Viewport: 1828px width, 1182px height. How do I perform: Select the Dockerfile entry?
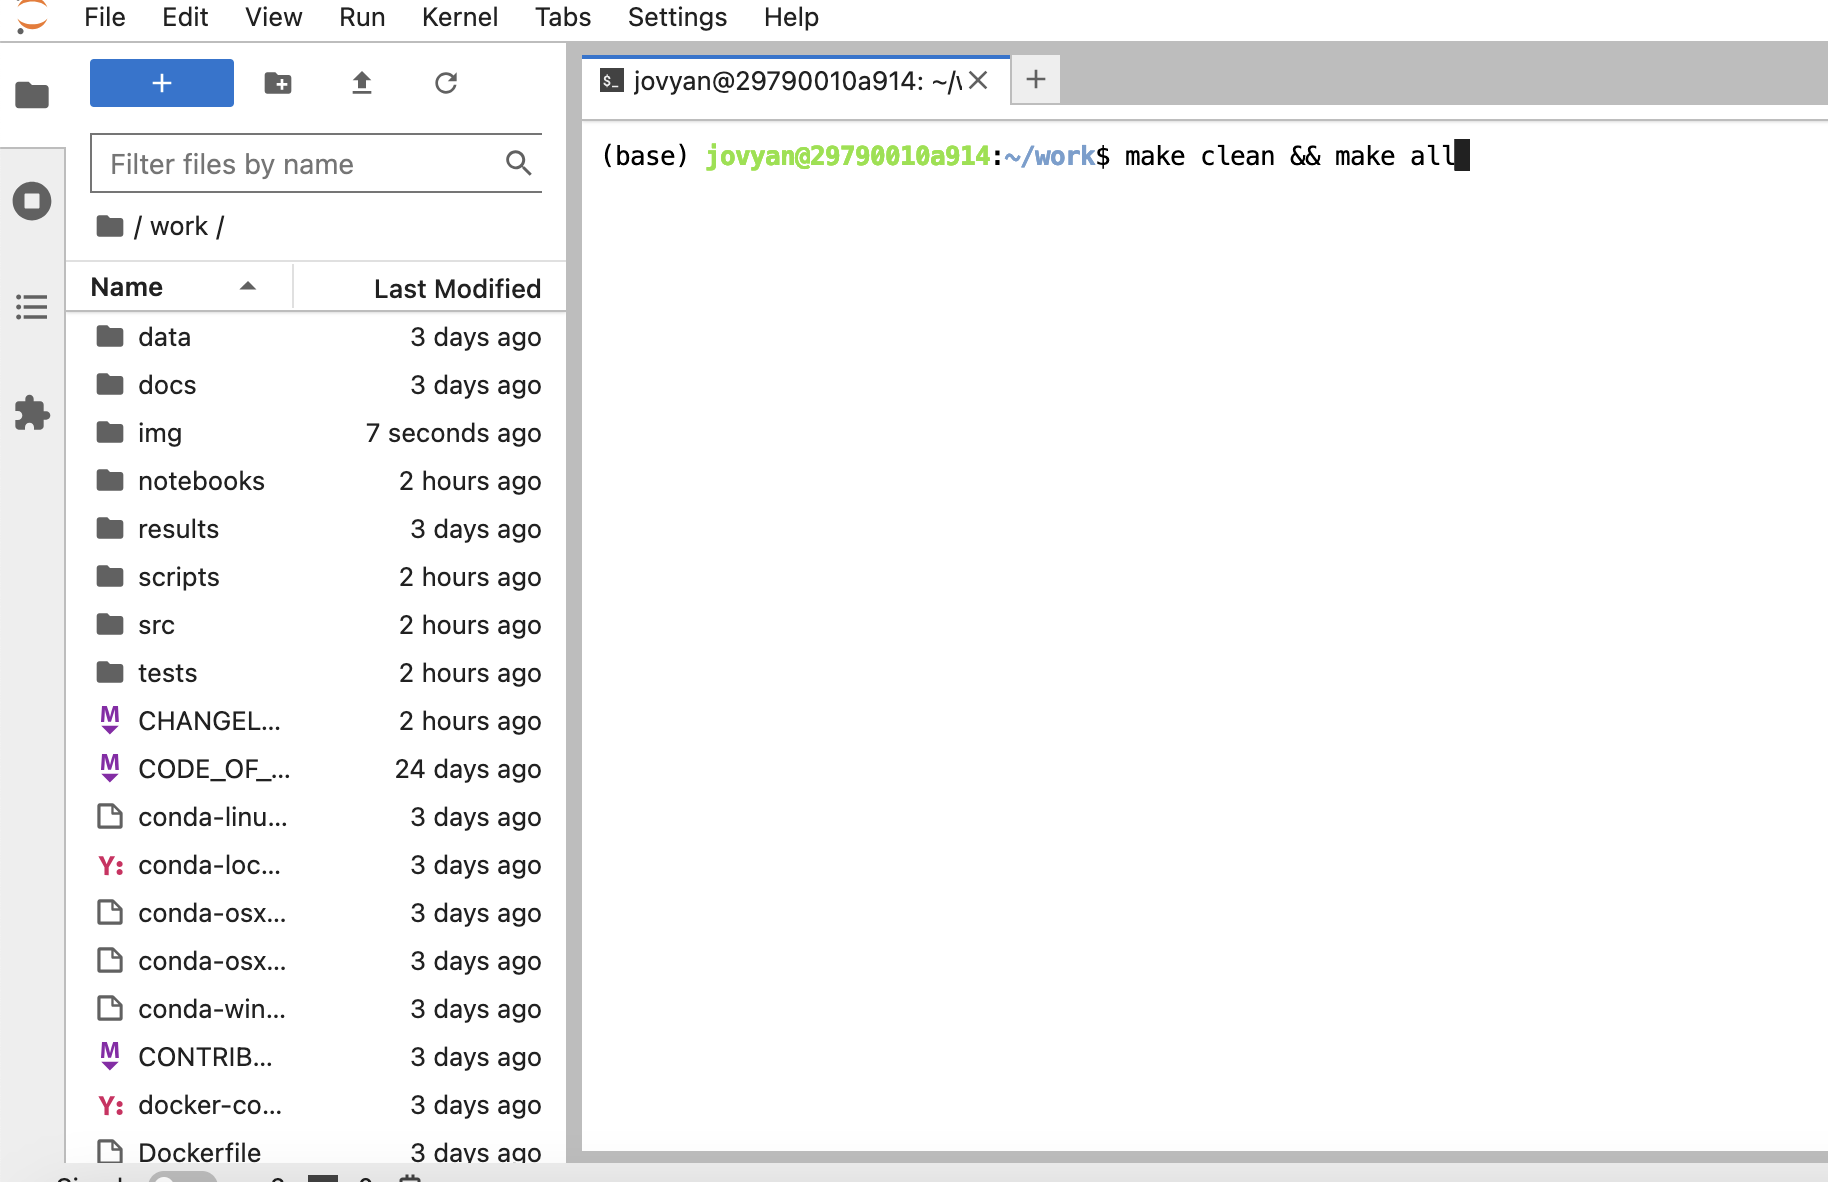316,1152
